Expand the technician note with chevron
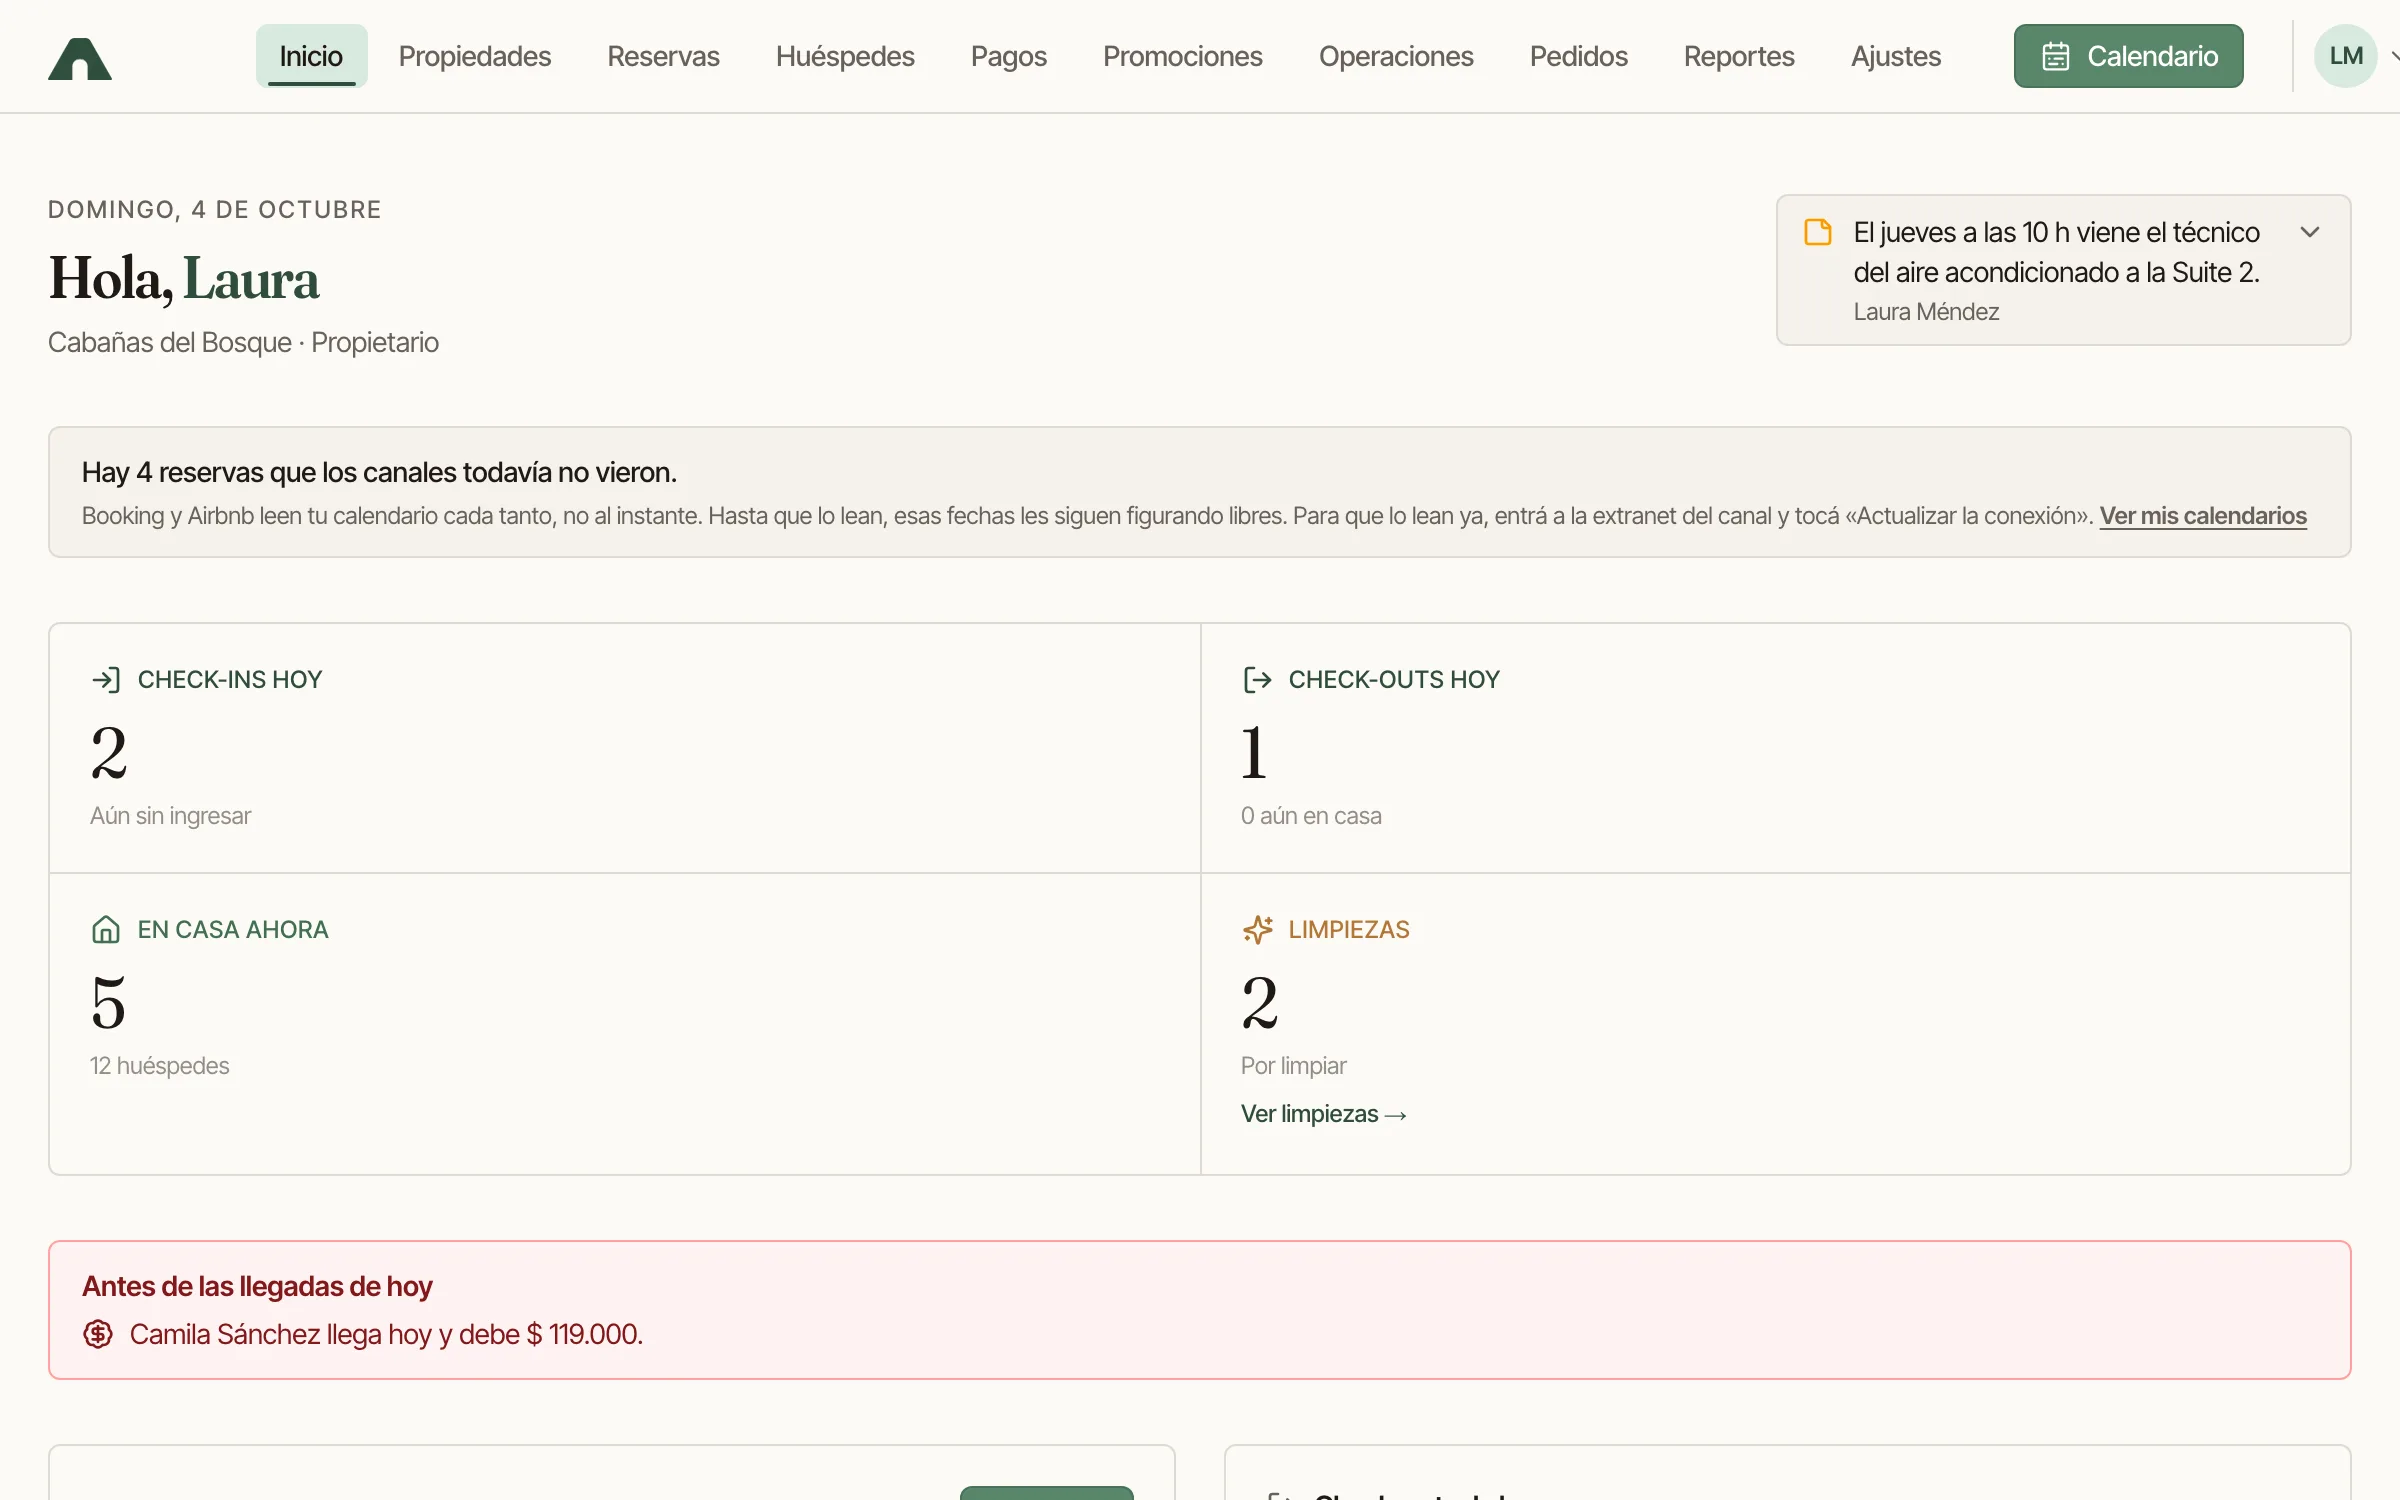Viewport: 2400px width, 1500px height. pos(2310,232)
